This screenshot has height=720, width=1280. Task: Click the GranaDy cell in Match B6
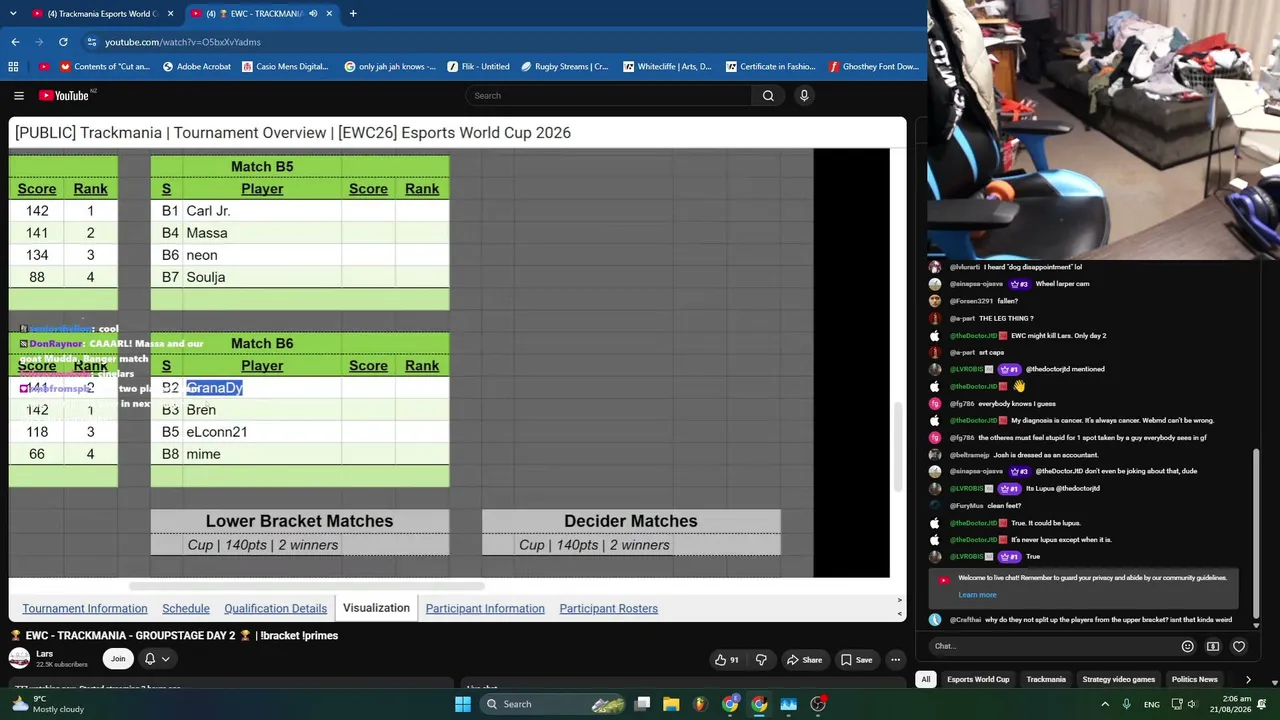coord(262,388)
